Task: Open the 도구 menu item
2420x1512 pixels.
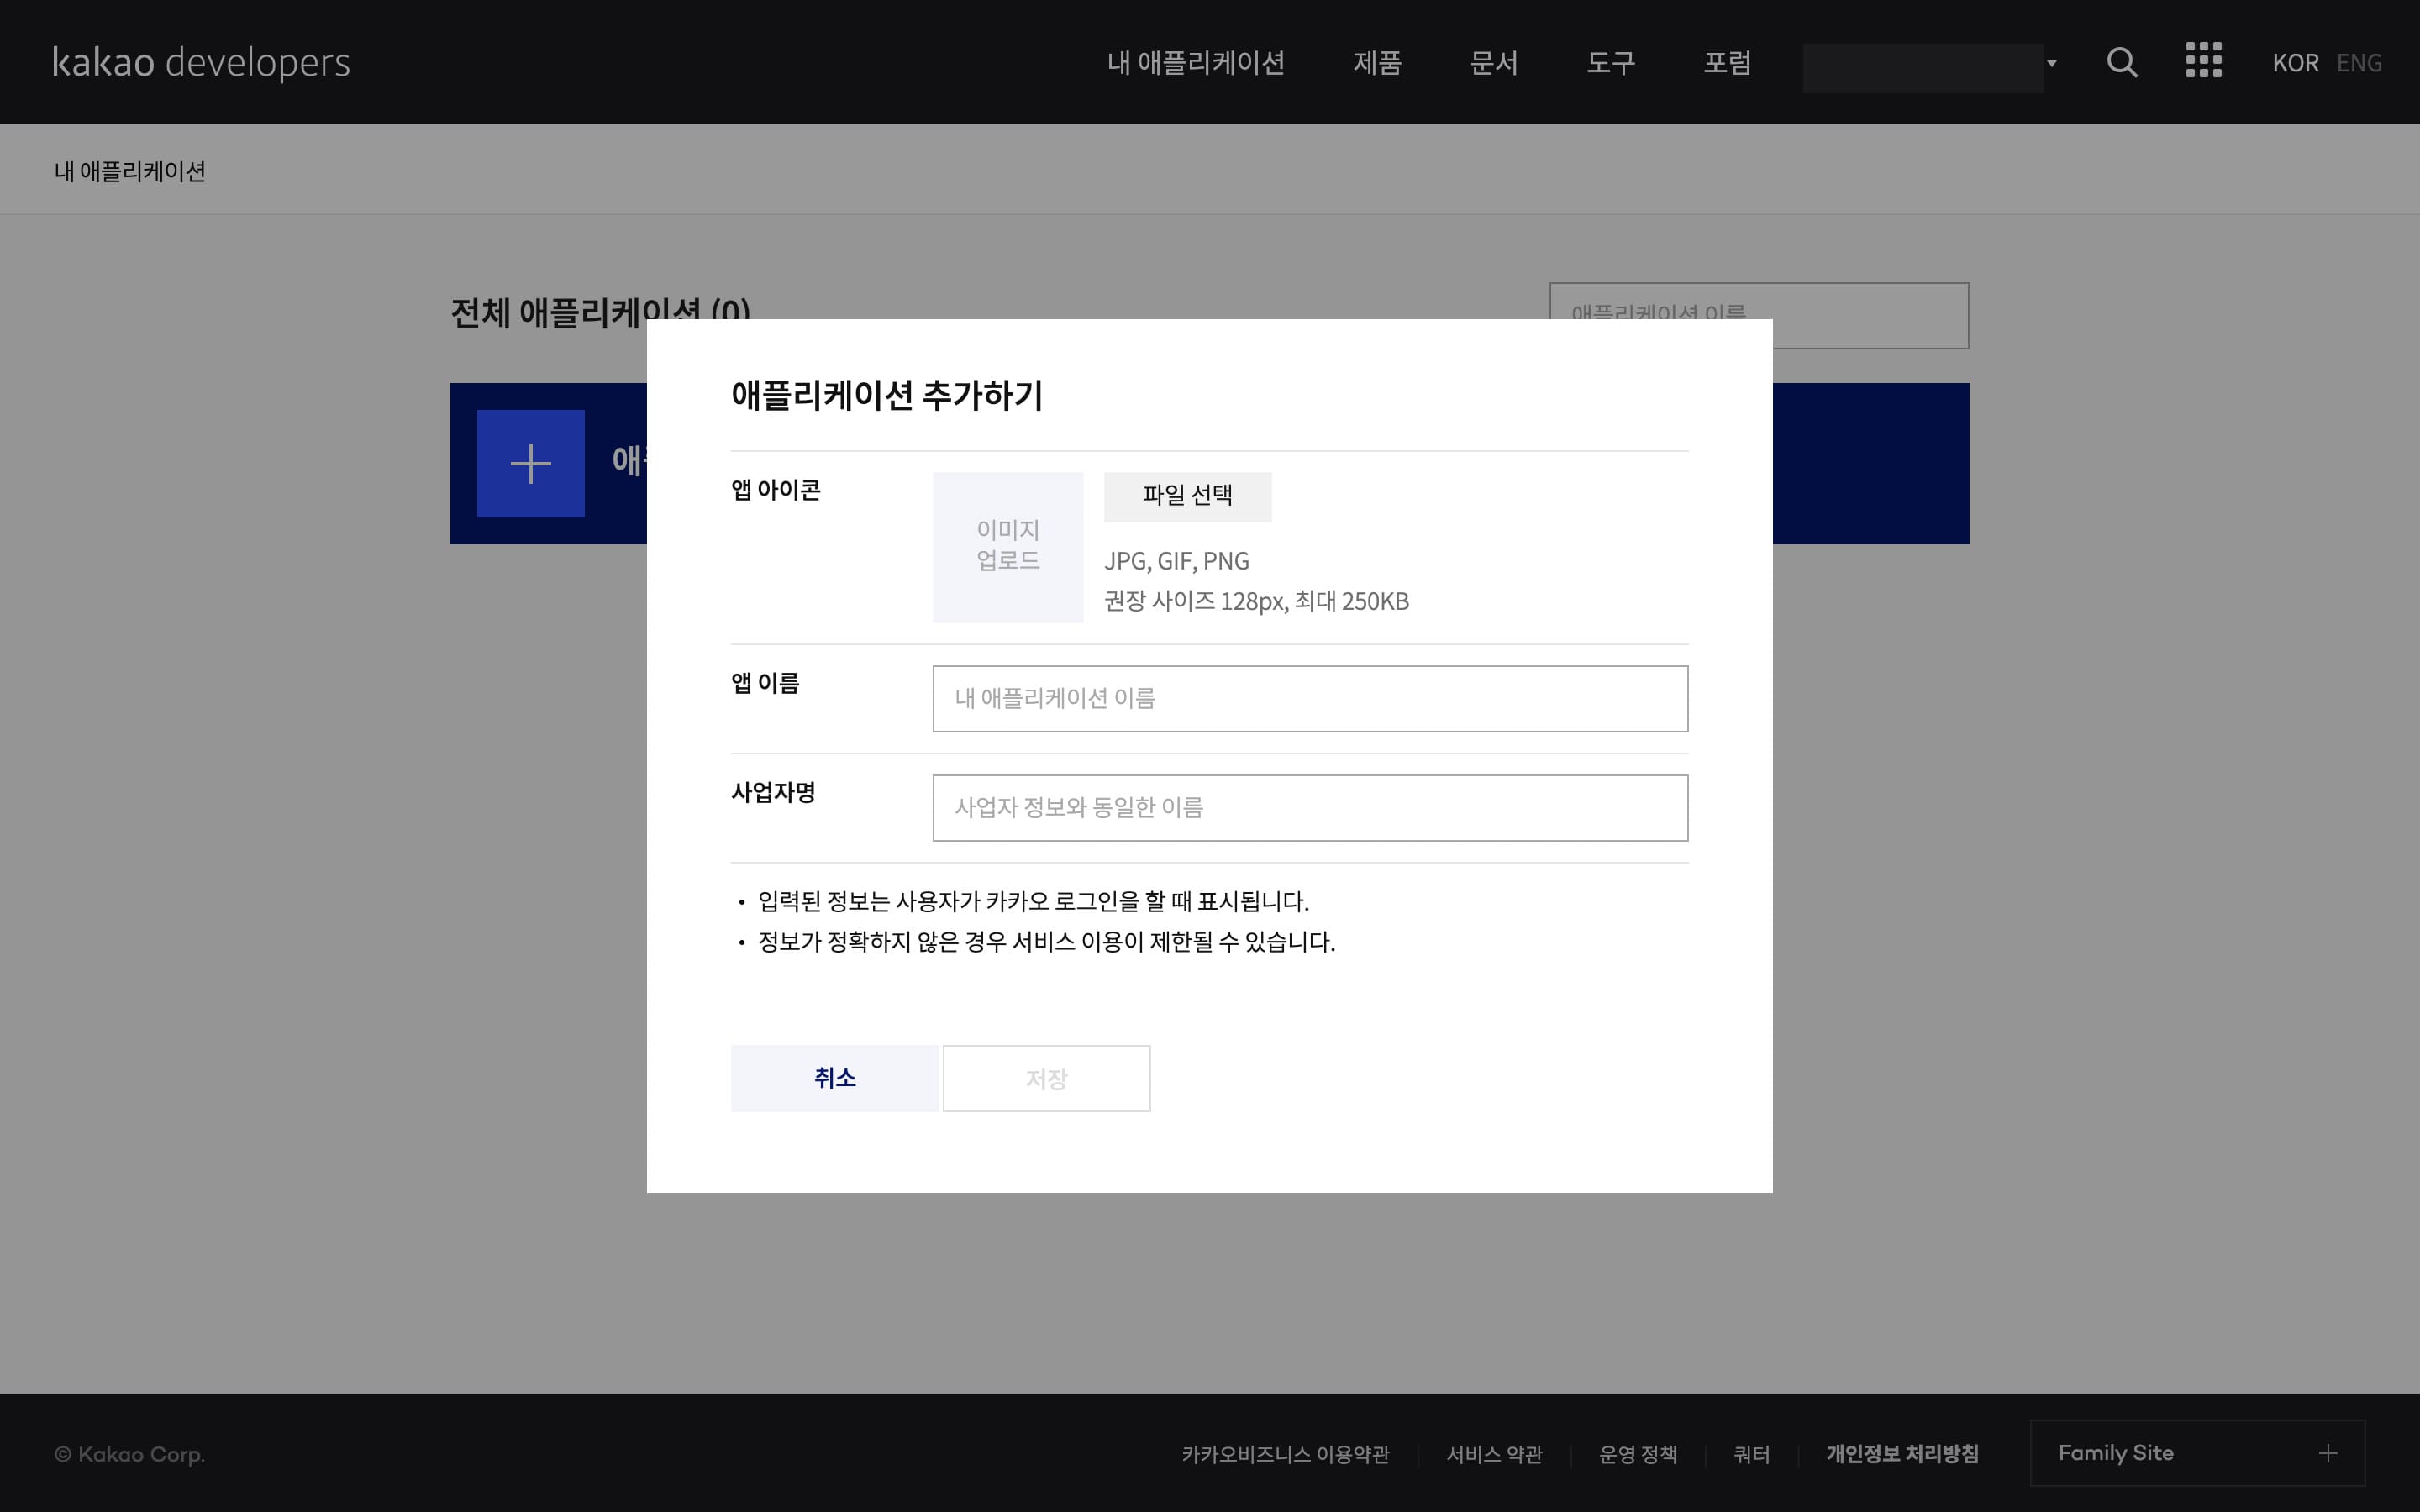Action: click(x=1610, y=63)
